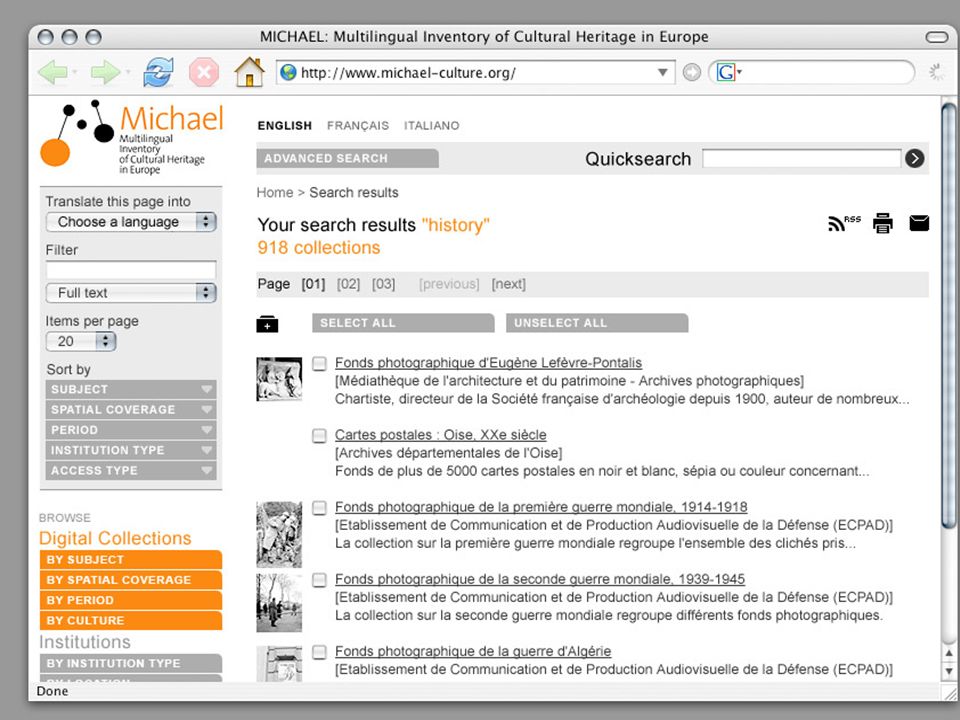Image resolution: width=960 pixels, height=720 pixels.
Task: Click the browser URL address field
Action: (476, 73)
